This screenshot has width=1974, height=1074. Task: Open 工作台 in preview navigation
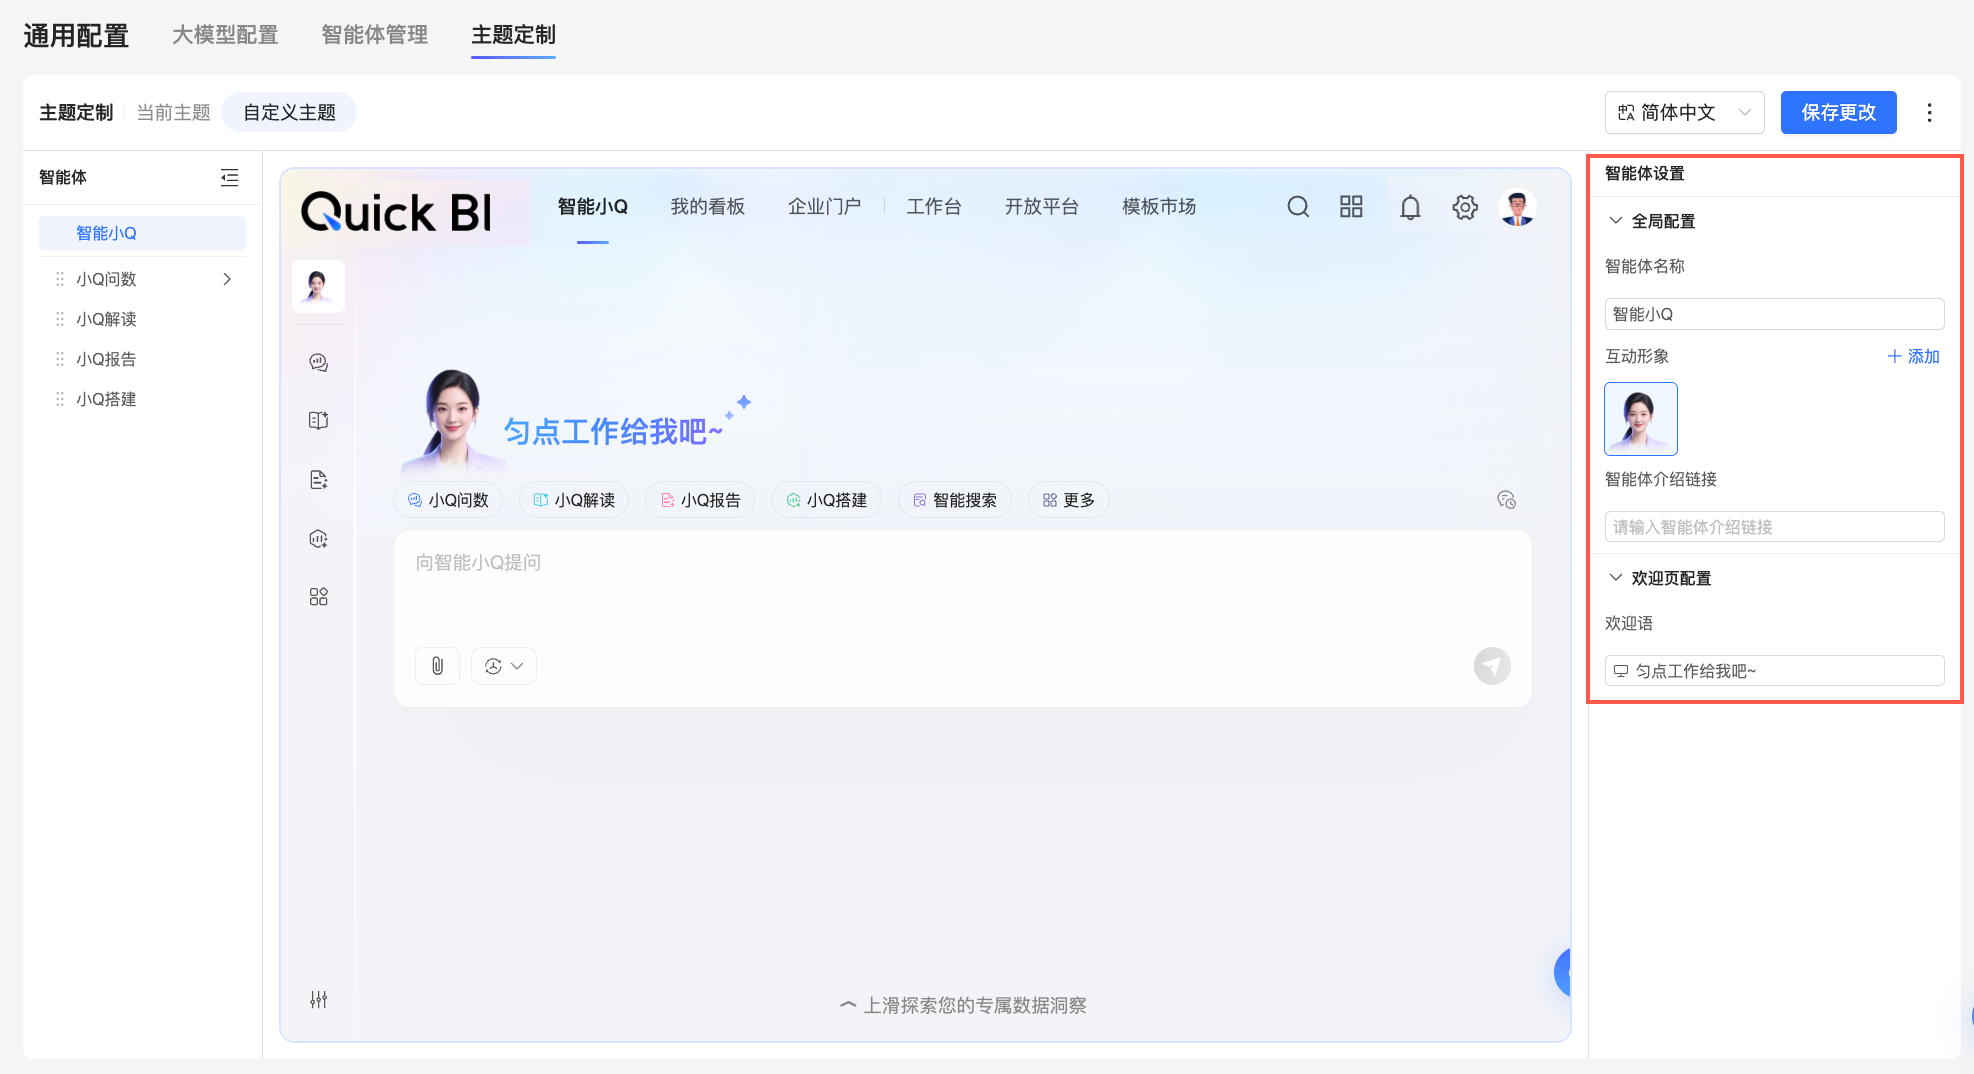[934, 207]
